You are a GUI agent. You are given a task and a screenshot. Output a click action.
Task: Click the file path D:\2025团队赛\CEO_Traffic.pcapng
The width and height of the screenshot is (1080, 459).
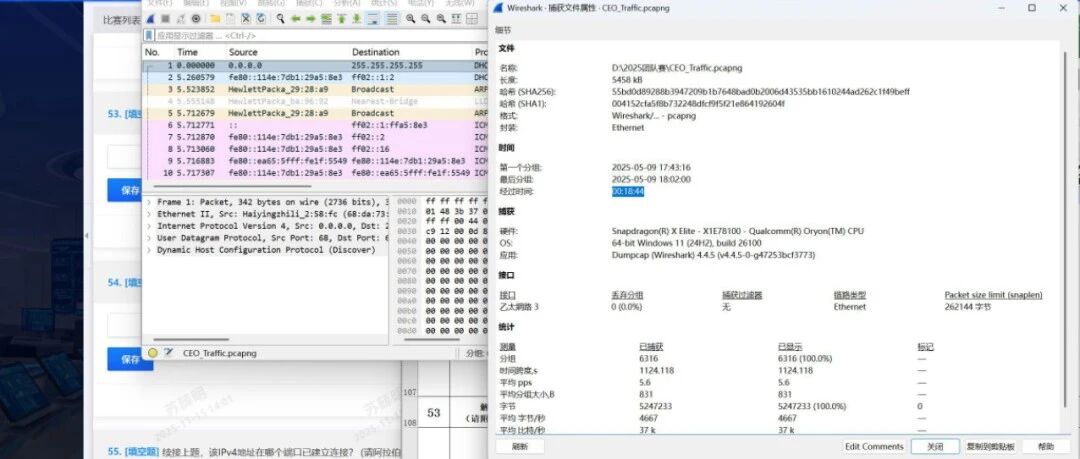[676, 68]
